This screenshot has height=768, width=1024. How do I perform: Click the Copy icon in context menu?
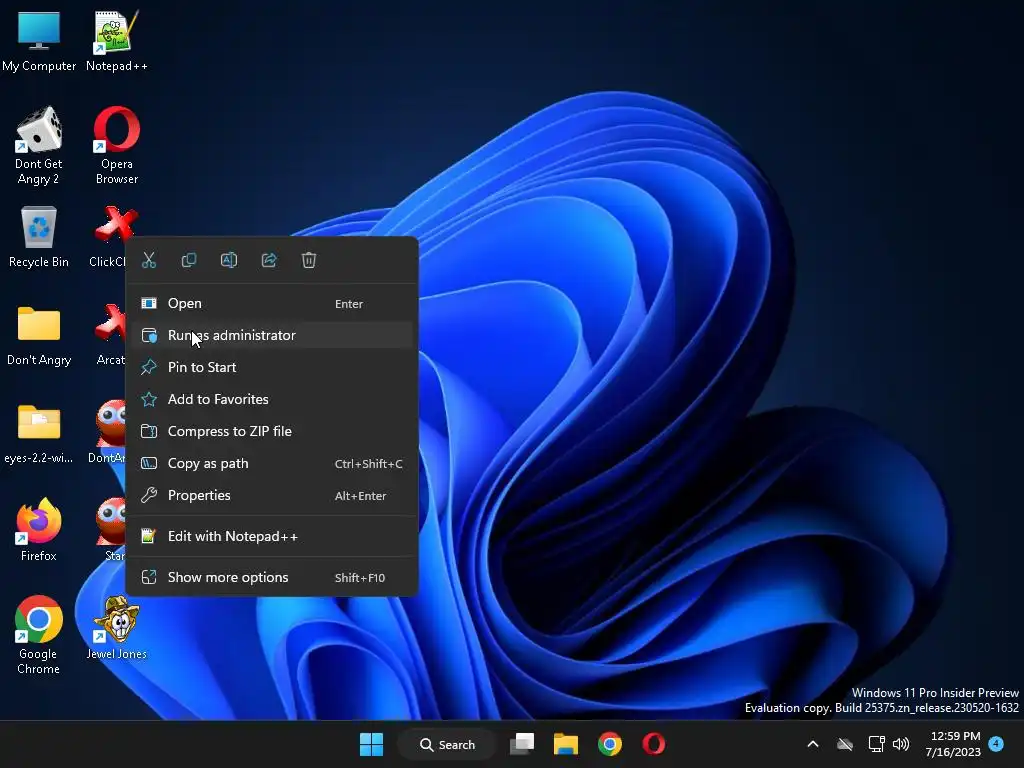coord(189,260)
